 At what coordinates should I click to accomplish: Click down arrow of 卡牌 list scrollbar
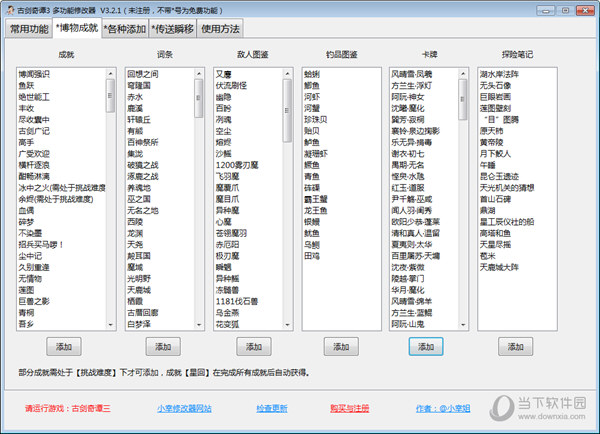pos(463,325)
